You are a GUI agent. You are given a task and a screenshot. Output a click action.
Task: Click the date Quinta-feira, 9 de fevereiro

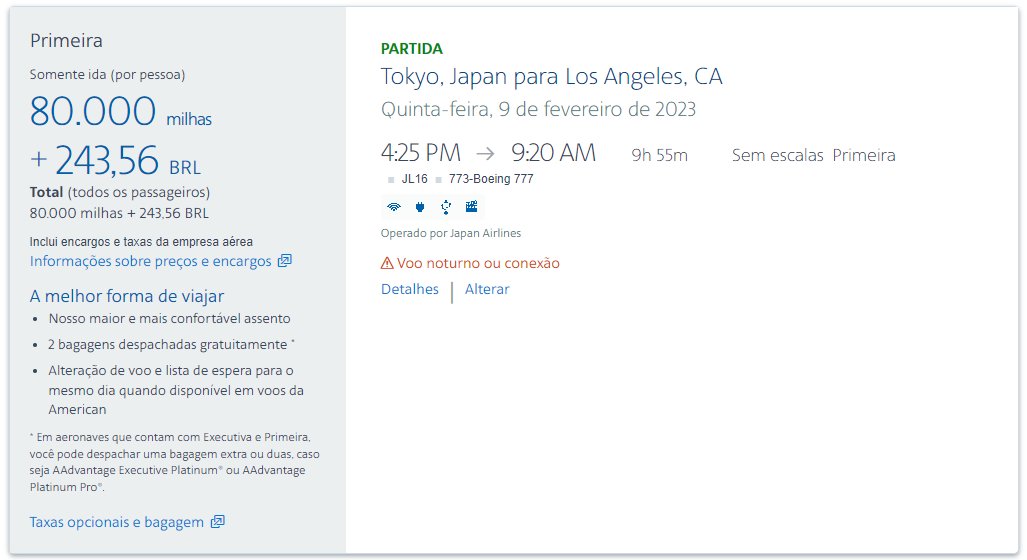[538, 109]
